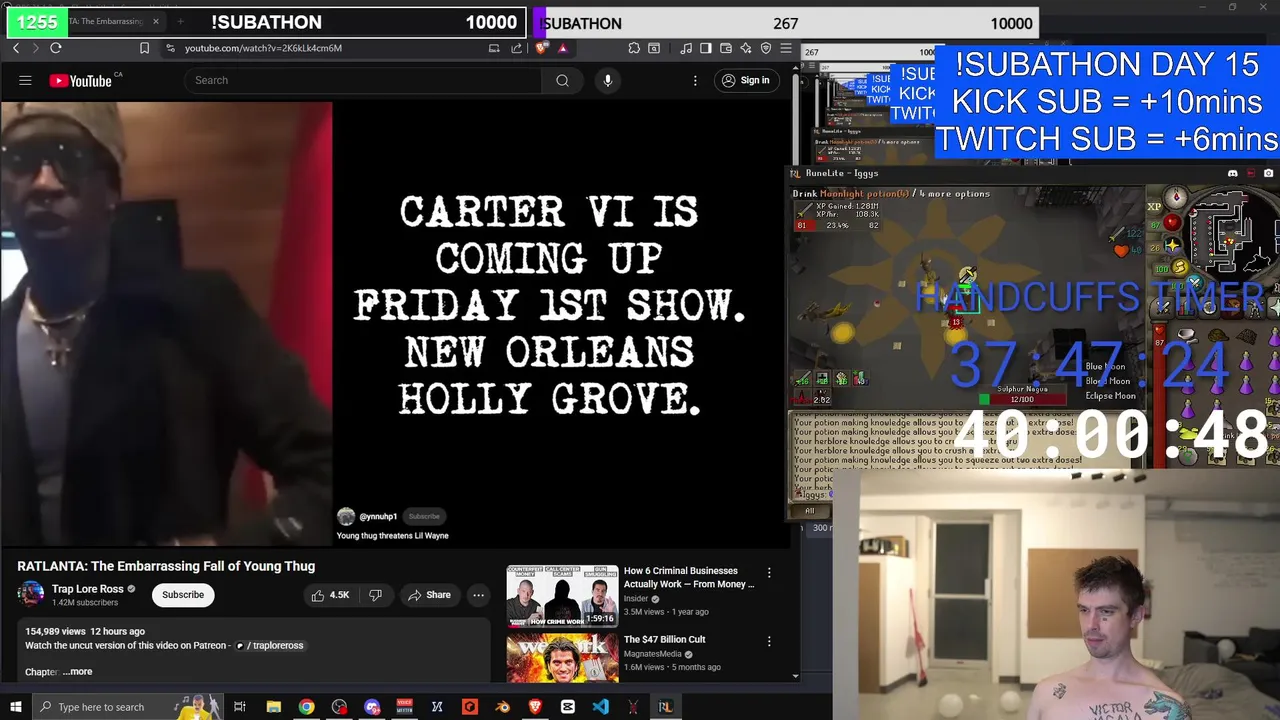Viewport: 1280px width, 720px height.
Task: Open Blender from the taskbar
Action: pyautogui.click(x=502, y=707)
